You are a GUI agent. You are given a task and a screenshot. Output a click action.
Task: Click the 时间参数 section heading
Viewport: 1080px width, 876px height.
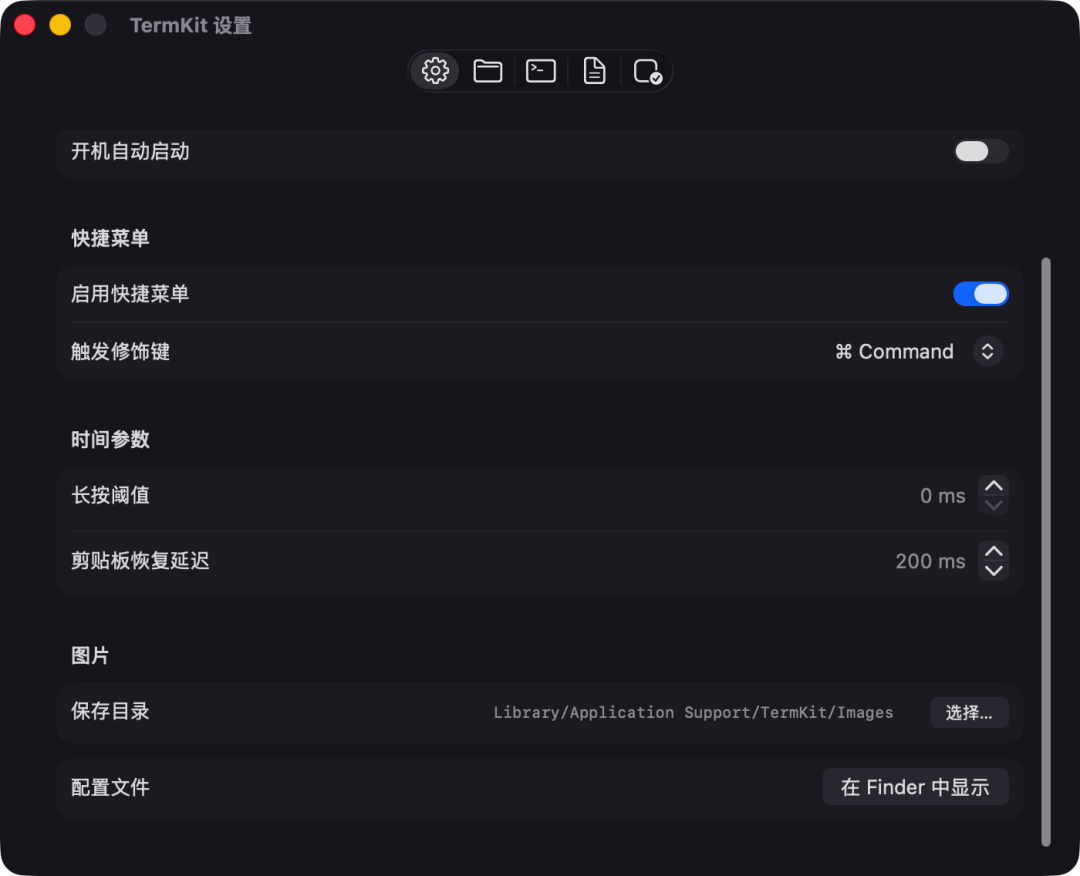point(110,439)
